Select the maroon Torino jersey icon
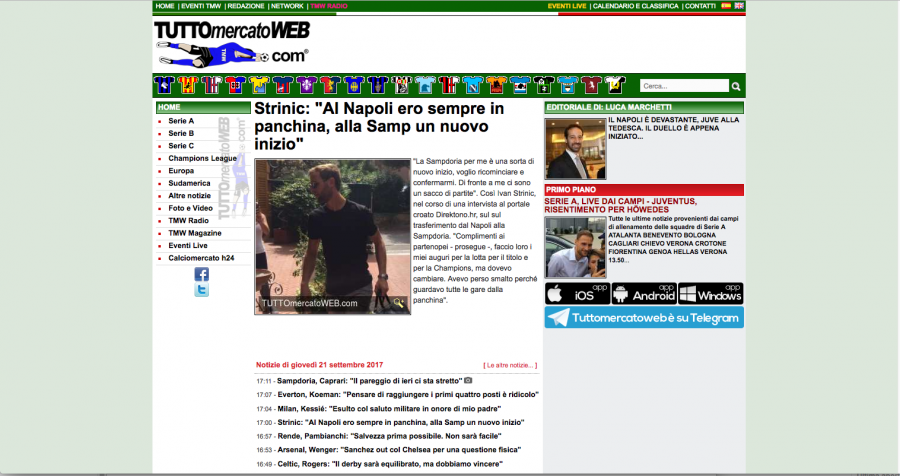This screenshot has height=476, width=900. [591, 85]
